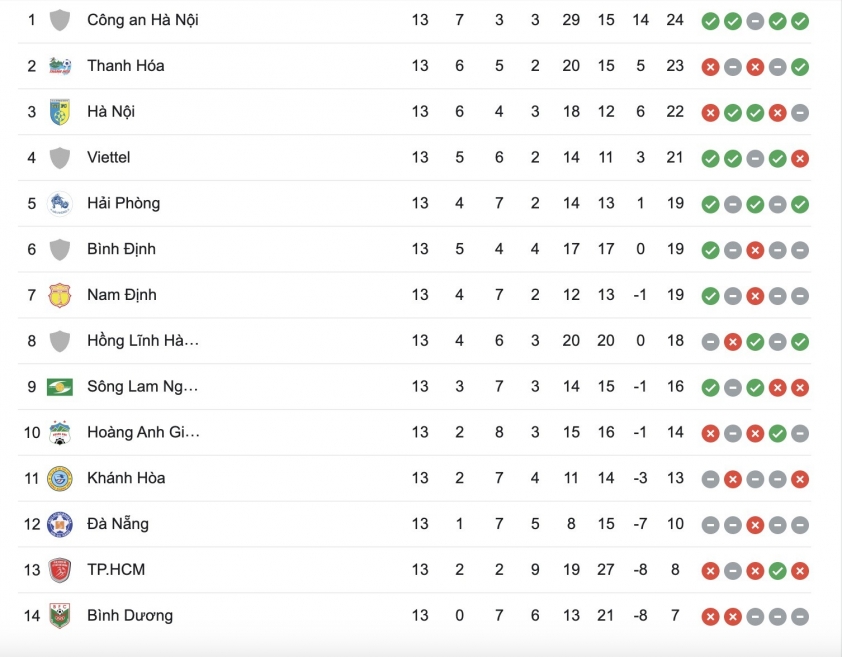Click the Đà Nẵng club logo
842x657 pixels.
tap(60, 524)
